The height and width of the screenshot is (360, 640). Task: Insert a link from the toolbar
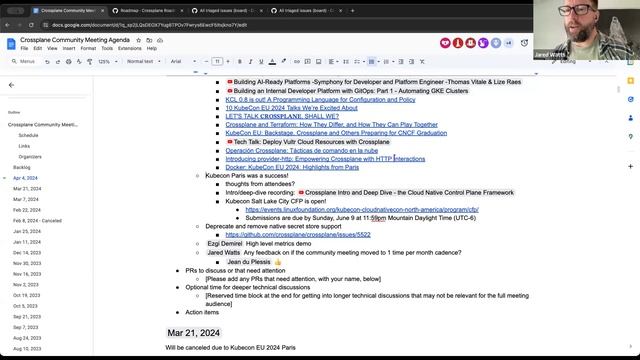click(x=297, y=62)
